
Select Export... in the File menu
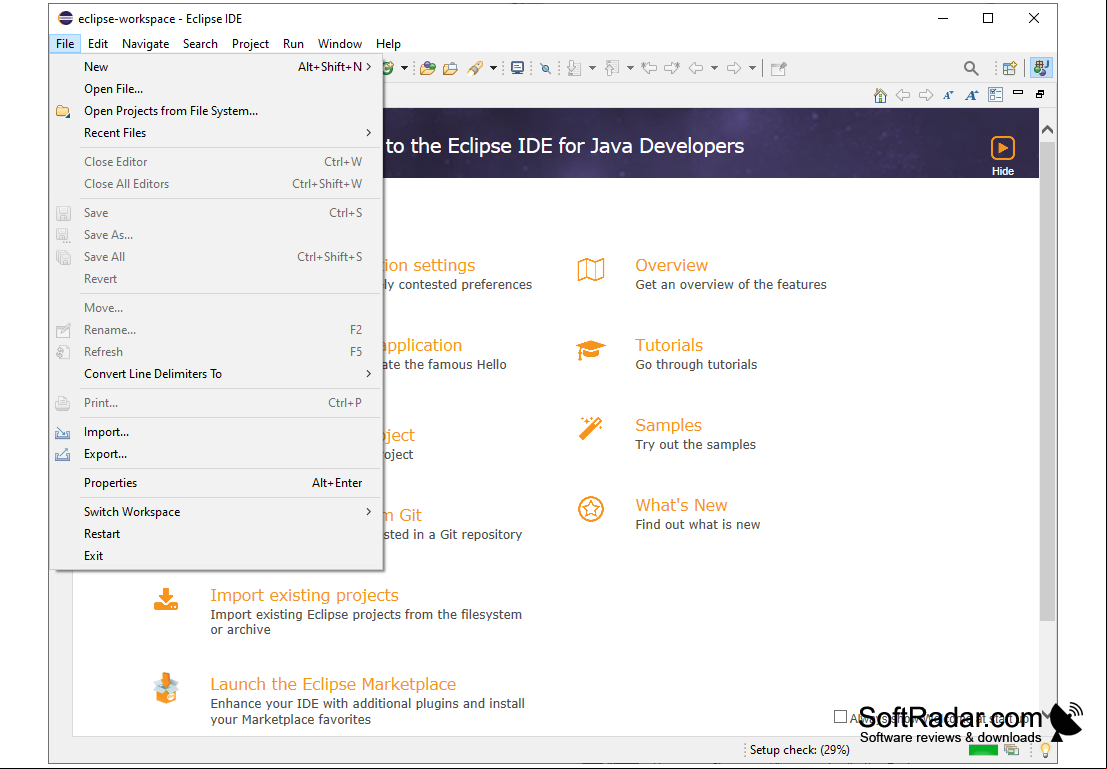point(217,454)
